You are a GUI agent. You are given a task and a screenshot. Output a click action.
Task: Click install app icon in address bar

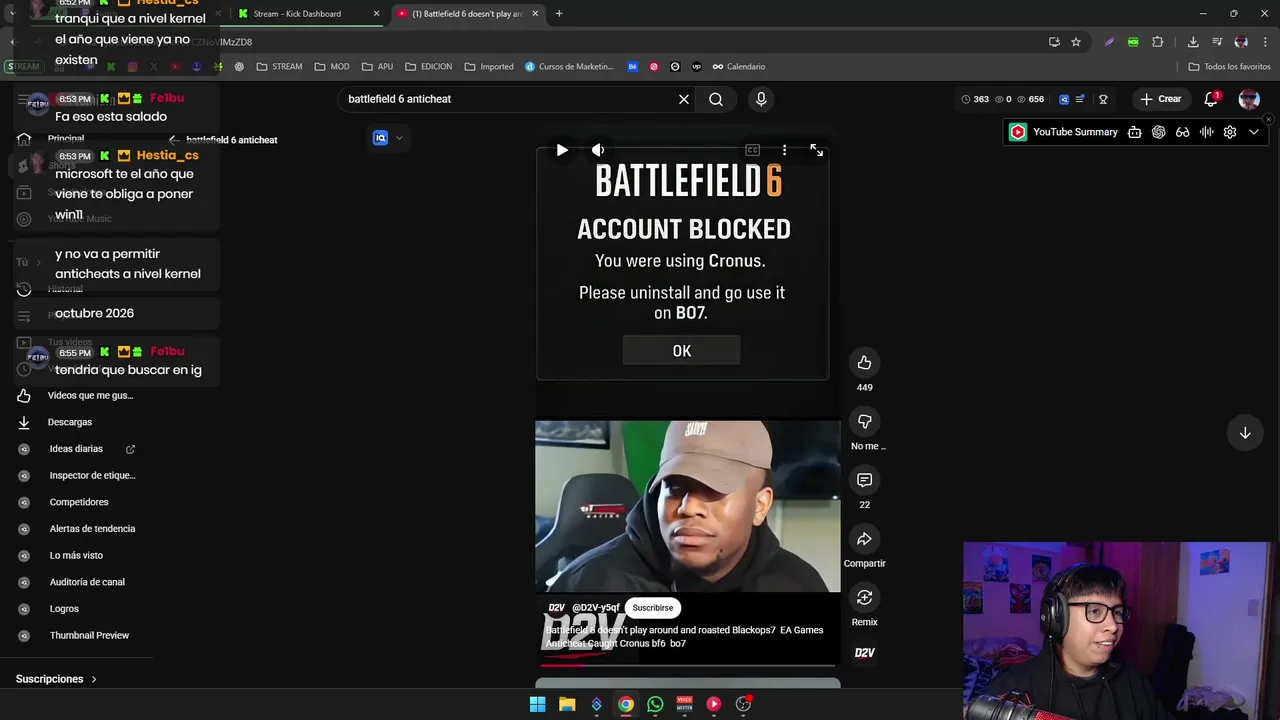pos(1054,42)
